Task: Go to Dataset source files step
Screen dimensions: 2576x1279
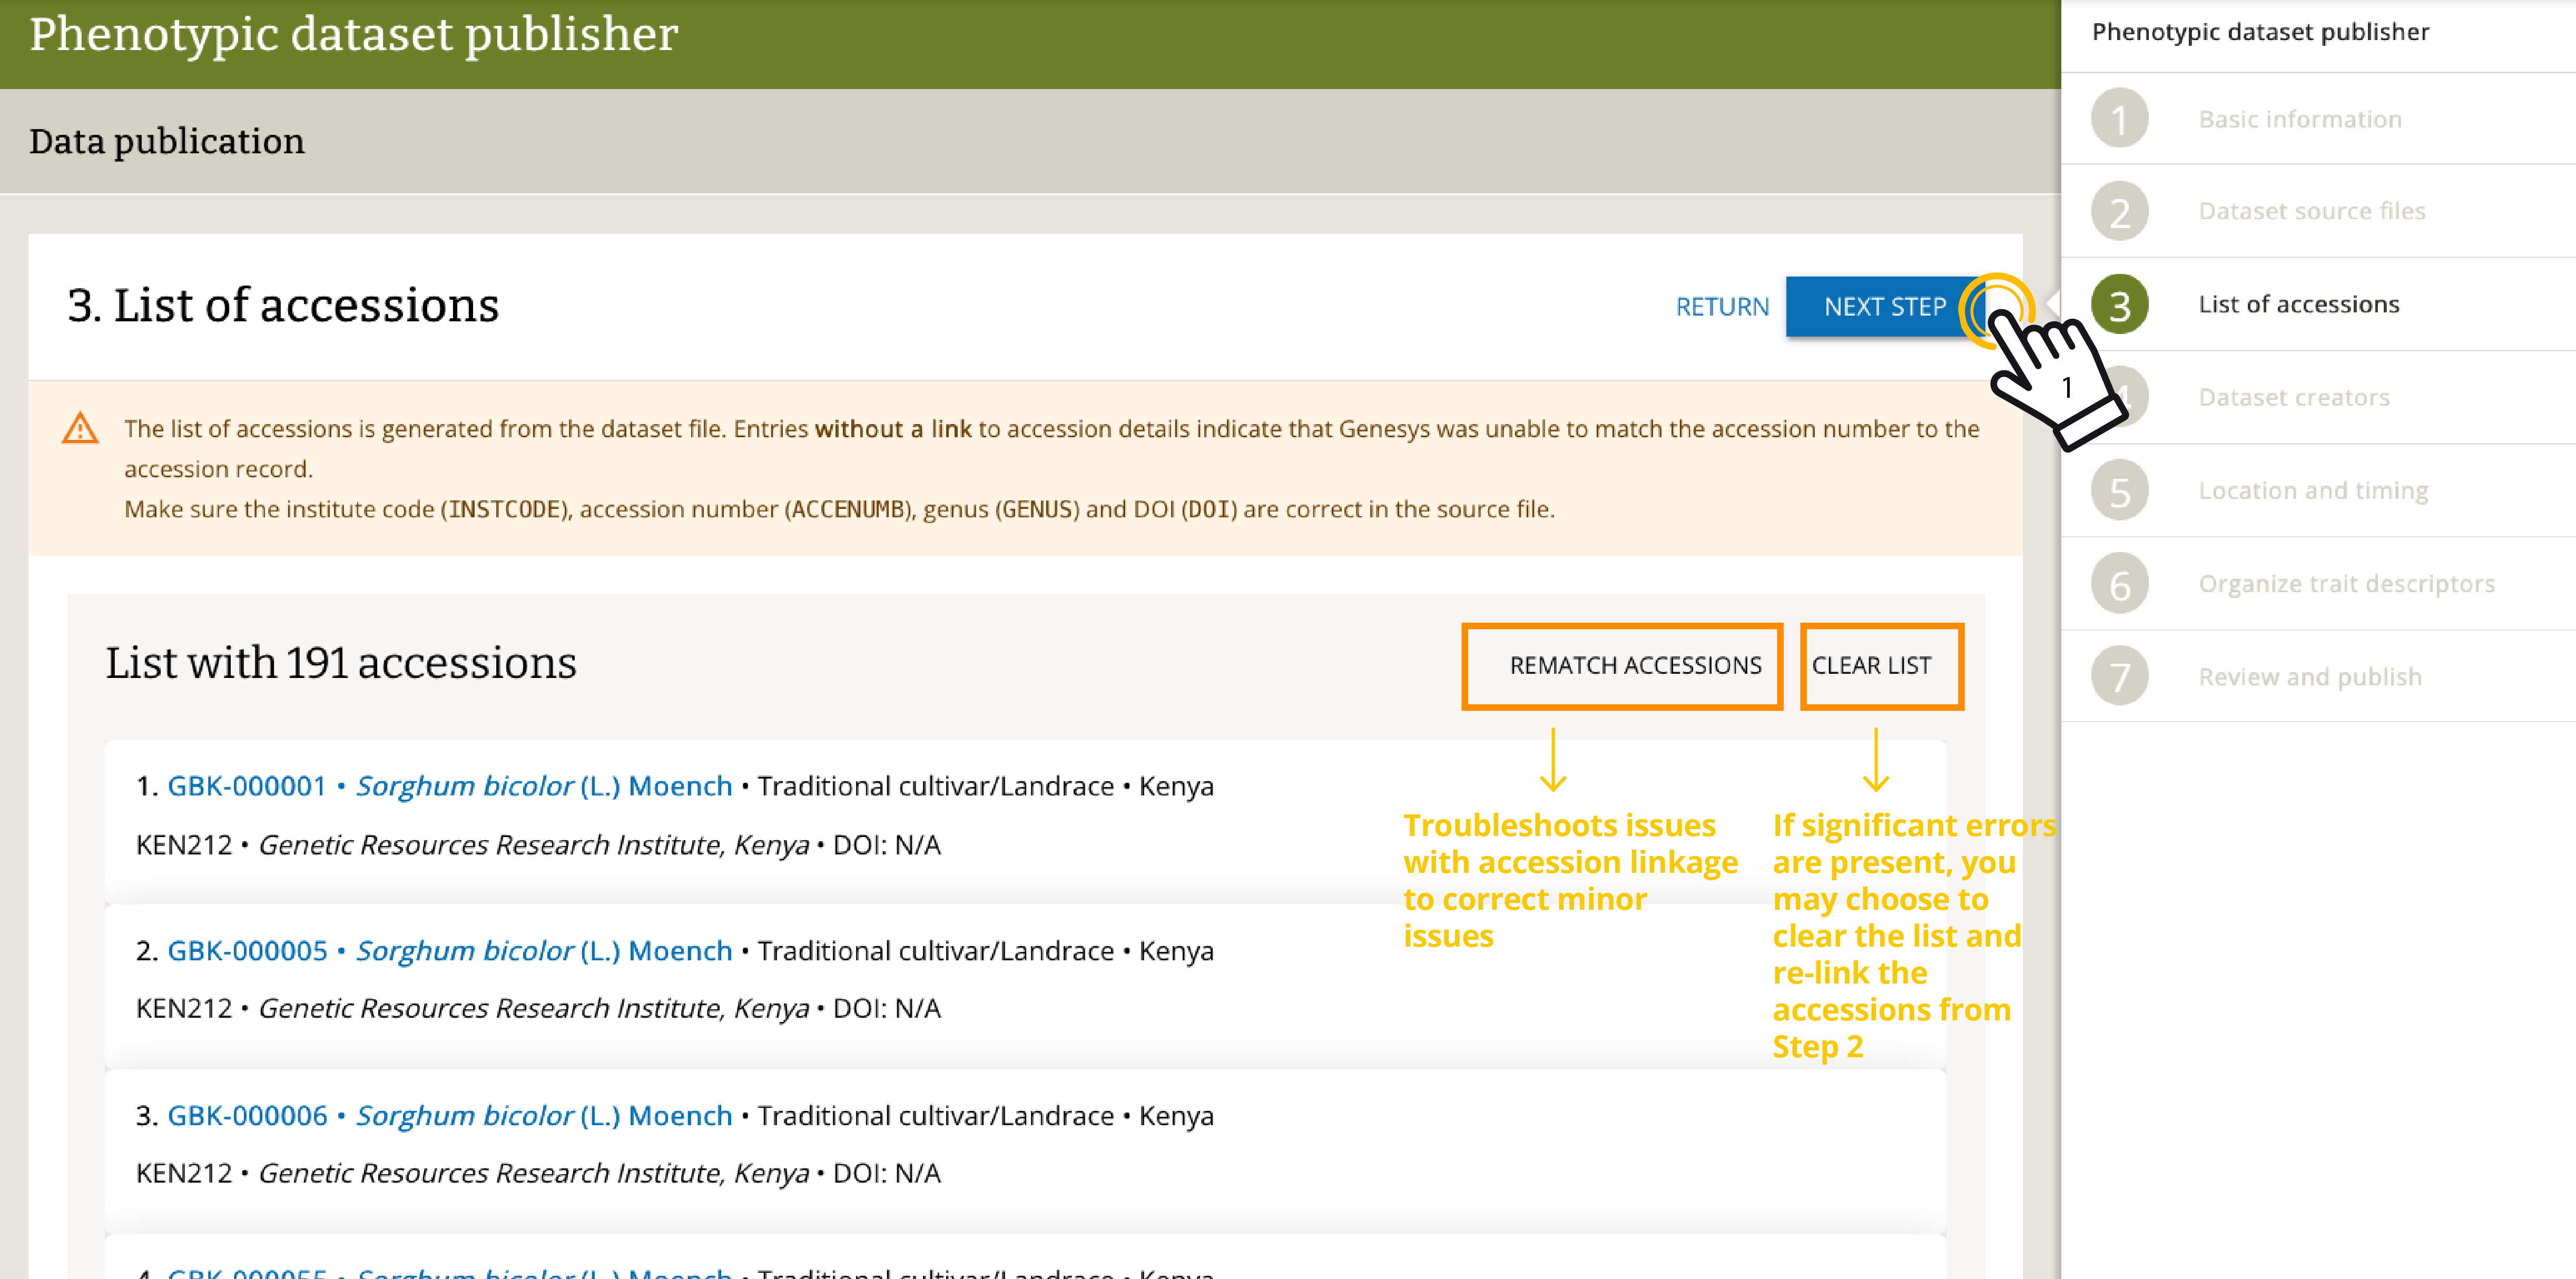Action: point(2311,211)
